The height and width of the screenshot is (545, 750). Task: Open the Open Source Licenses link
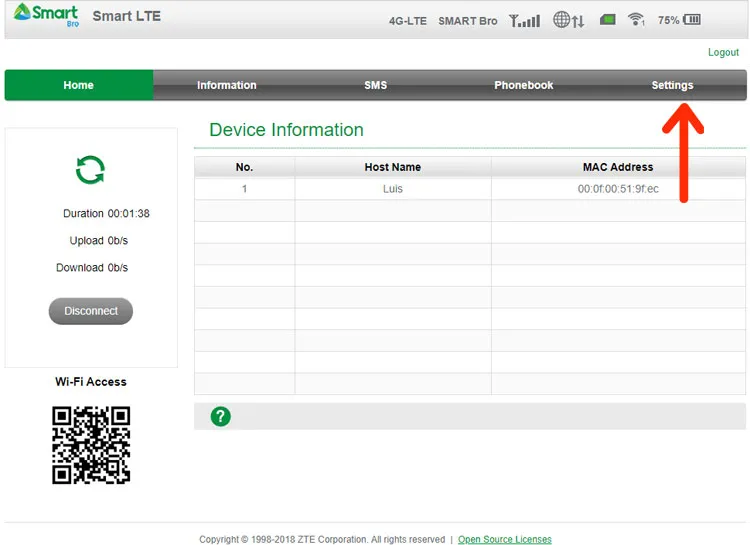tap(505, 539)
